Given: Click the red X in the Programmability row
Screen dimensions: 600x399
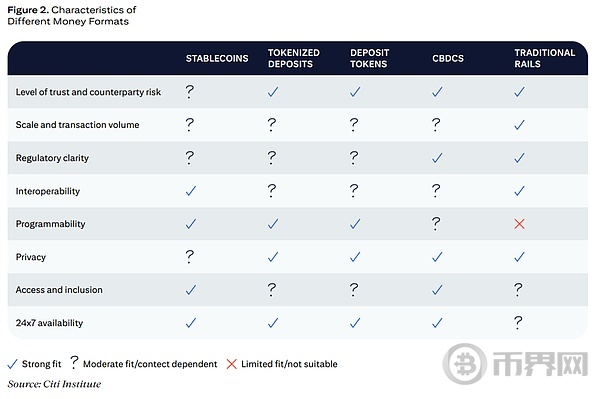Looking at the screenshot, I should (519, 224).
